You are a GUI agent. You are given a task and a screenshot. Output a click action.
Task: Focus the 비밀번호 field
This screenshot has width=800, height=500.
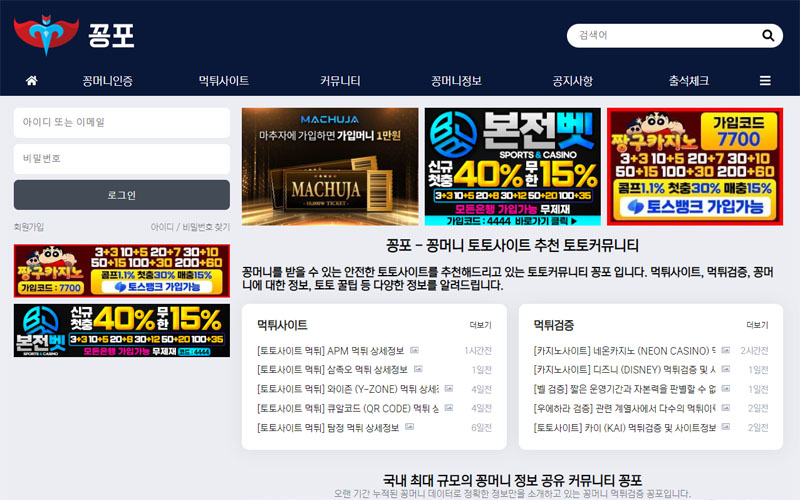122,159
